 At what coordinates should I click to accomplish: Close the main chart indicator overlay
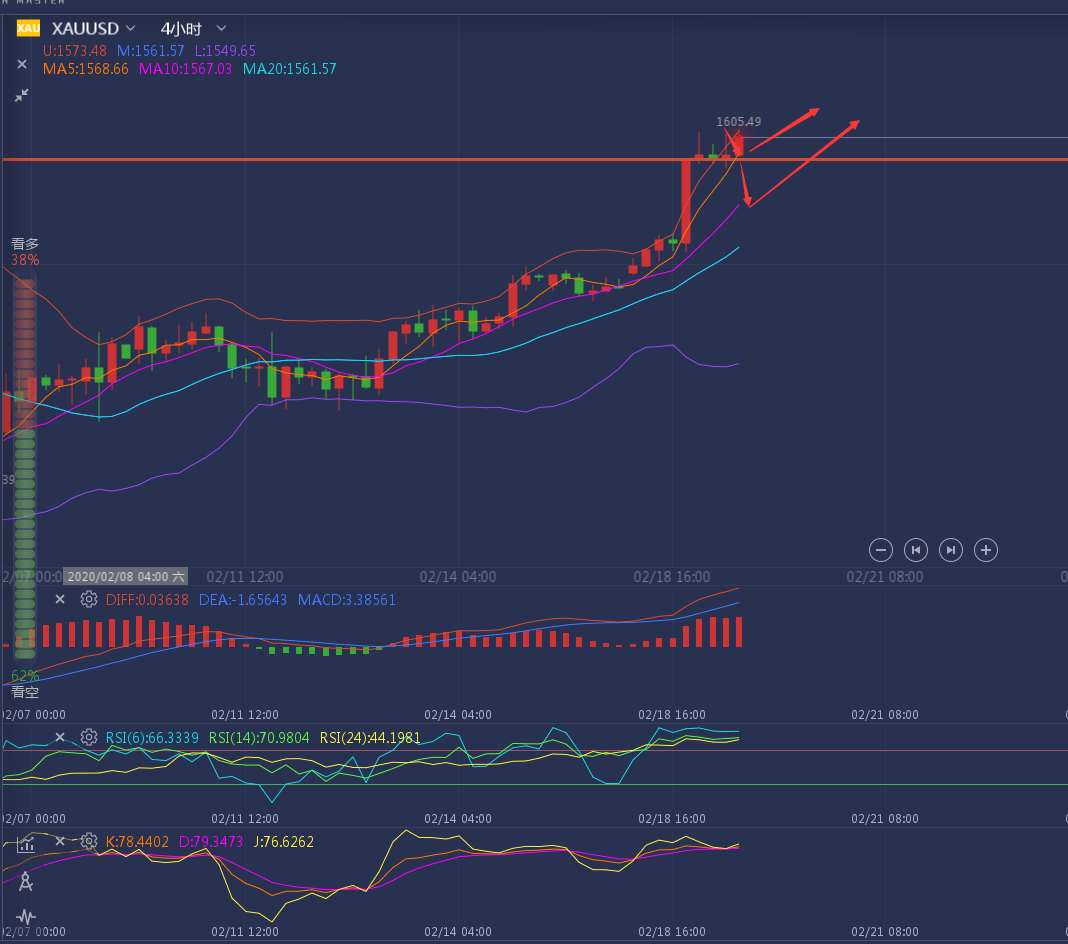pos(22,64)
